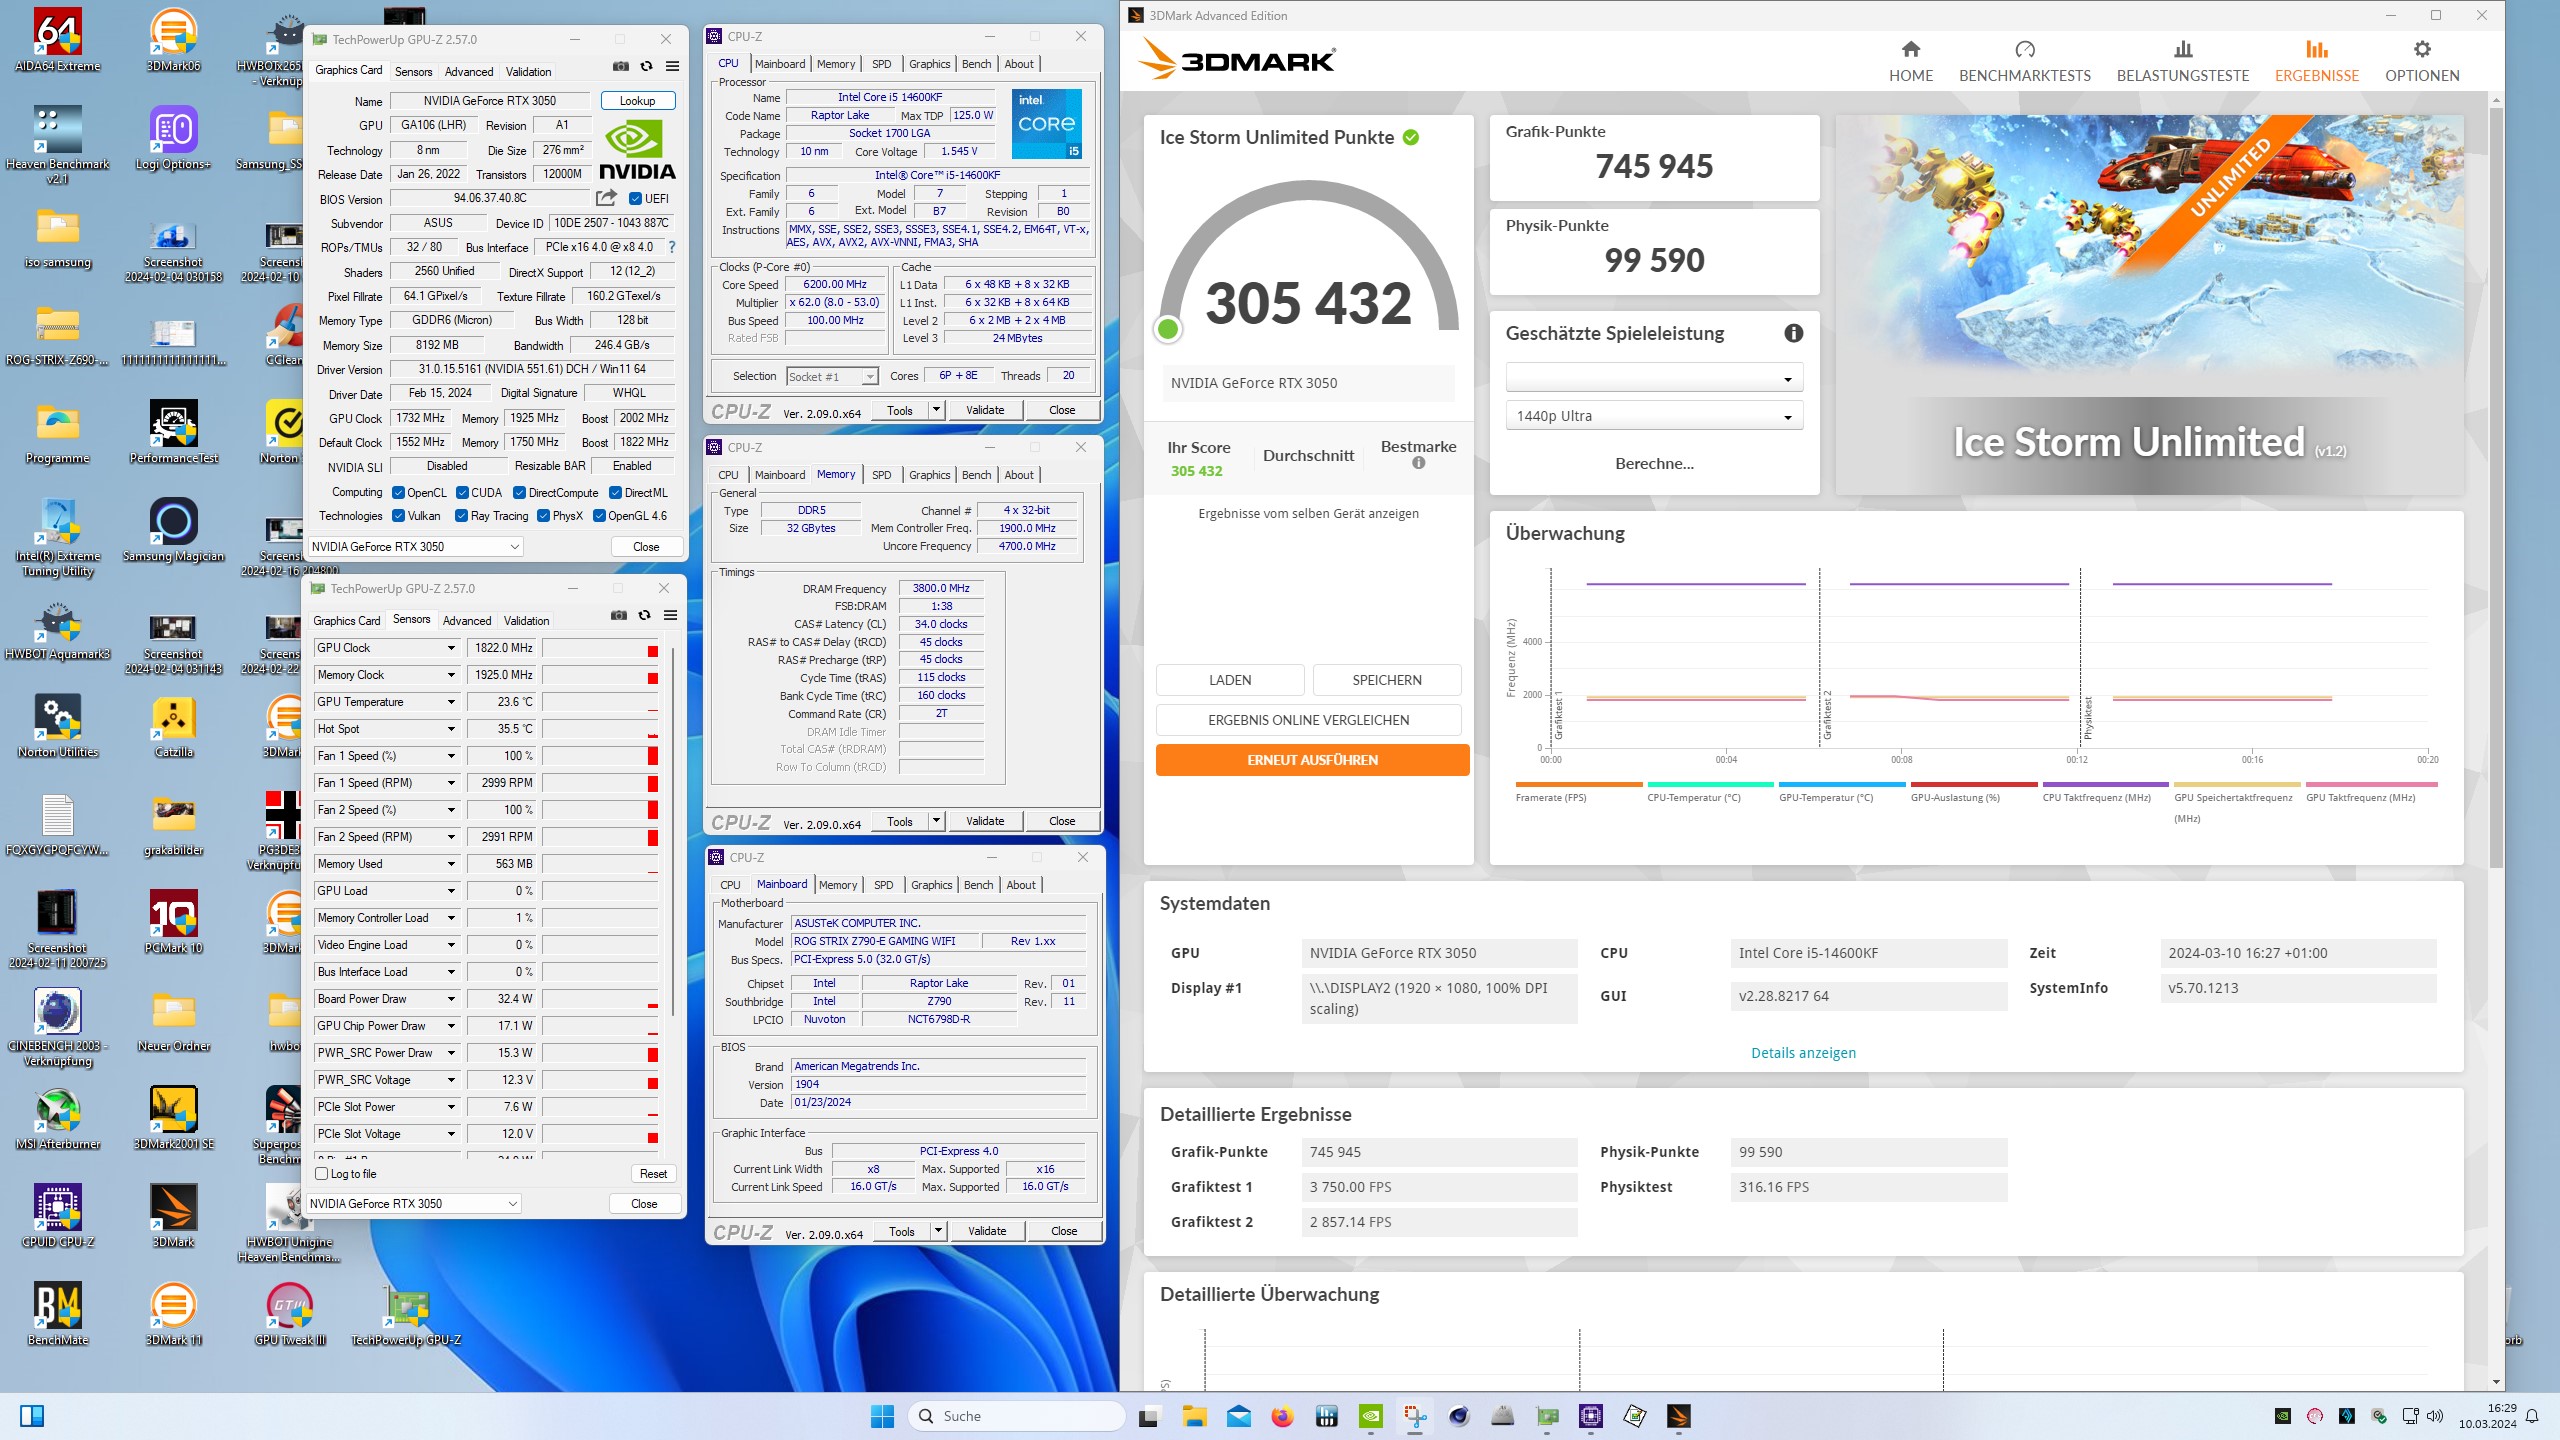The width and height of the screenshot is (2560, 1440).
Task: Click ERNEUT AUSFÜHREN button
Action: click(x=1312, y=760)
